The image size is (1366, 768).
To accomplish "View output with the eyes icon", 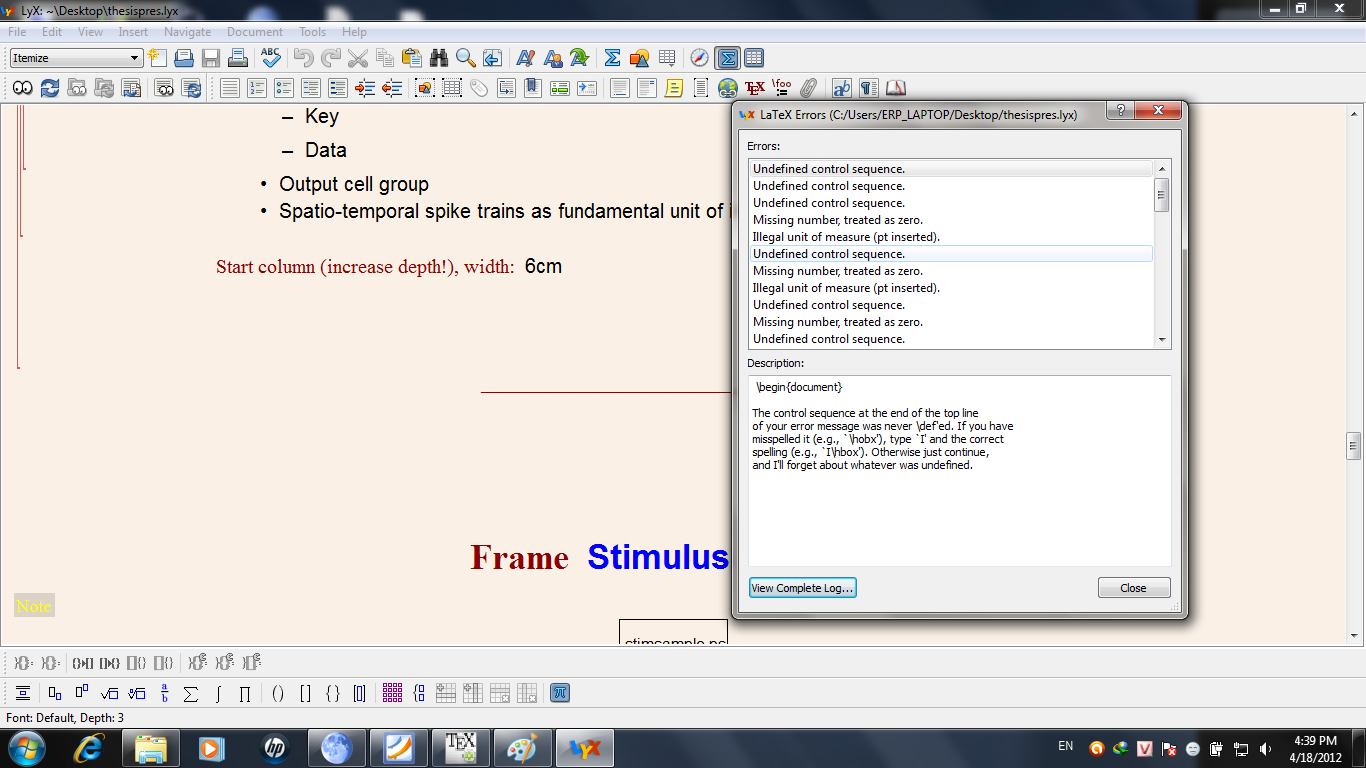I will coord(22,88).
